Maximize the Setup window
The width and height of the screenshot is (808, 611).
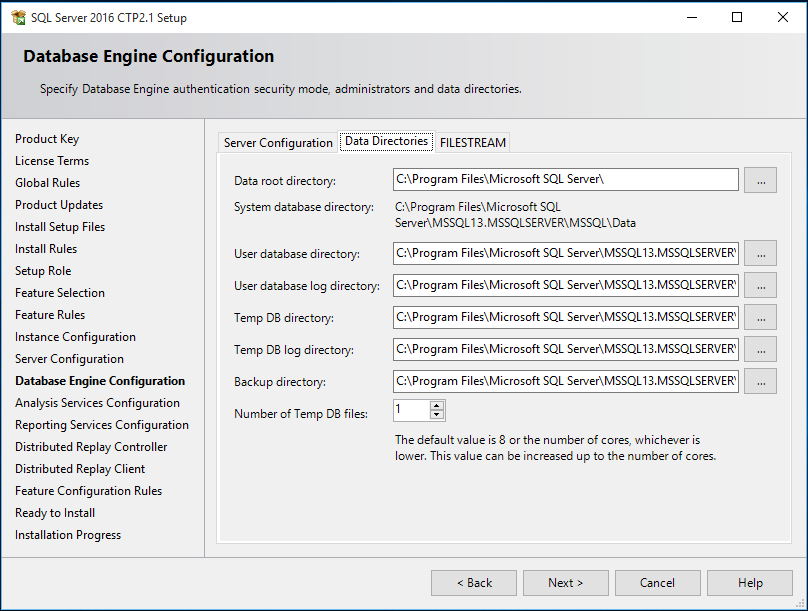(737, 18)
